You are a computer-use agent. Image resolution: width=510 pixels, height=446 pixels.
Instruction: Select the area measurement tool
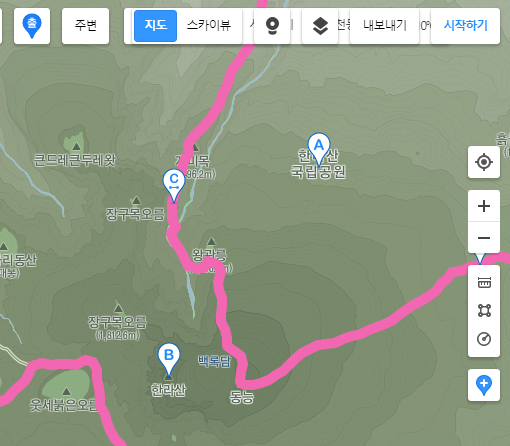point(484,310)
